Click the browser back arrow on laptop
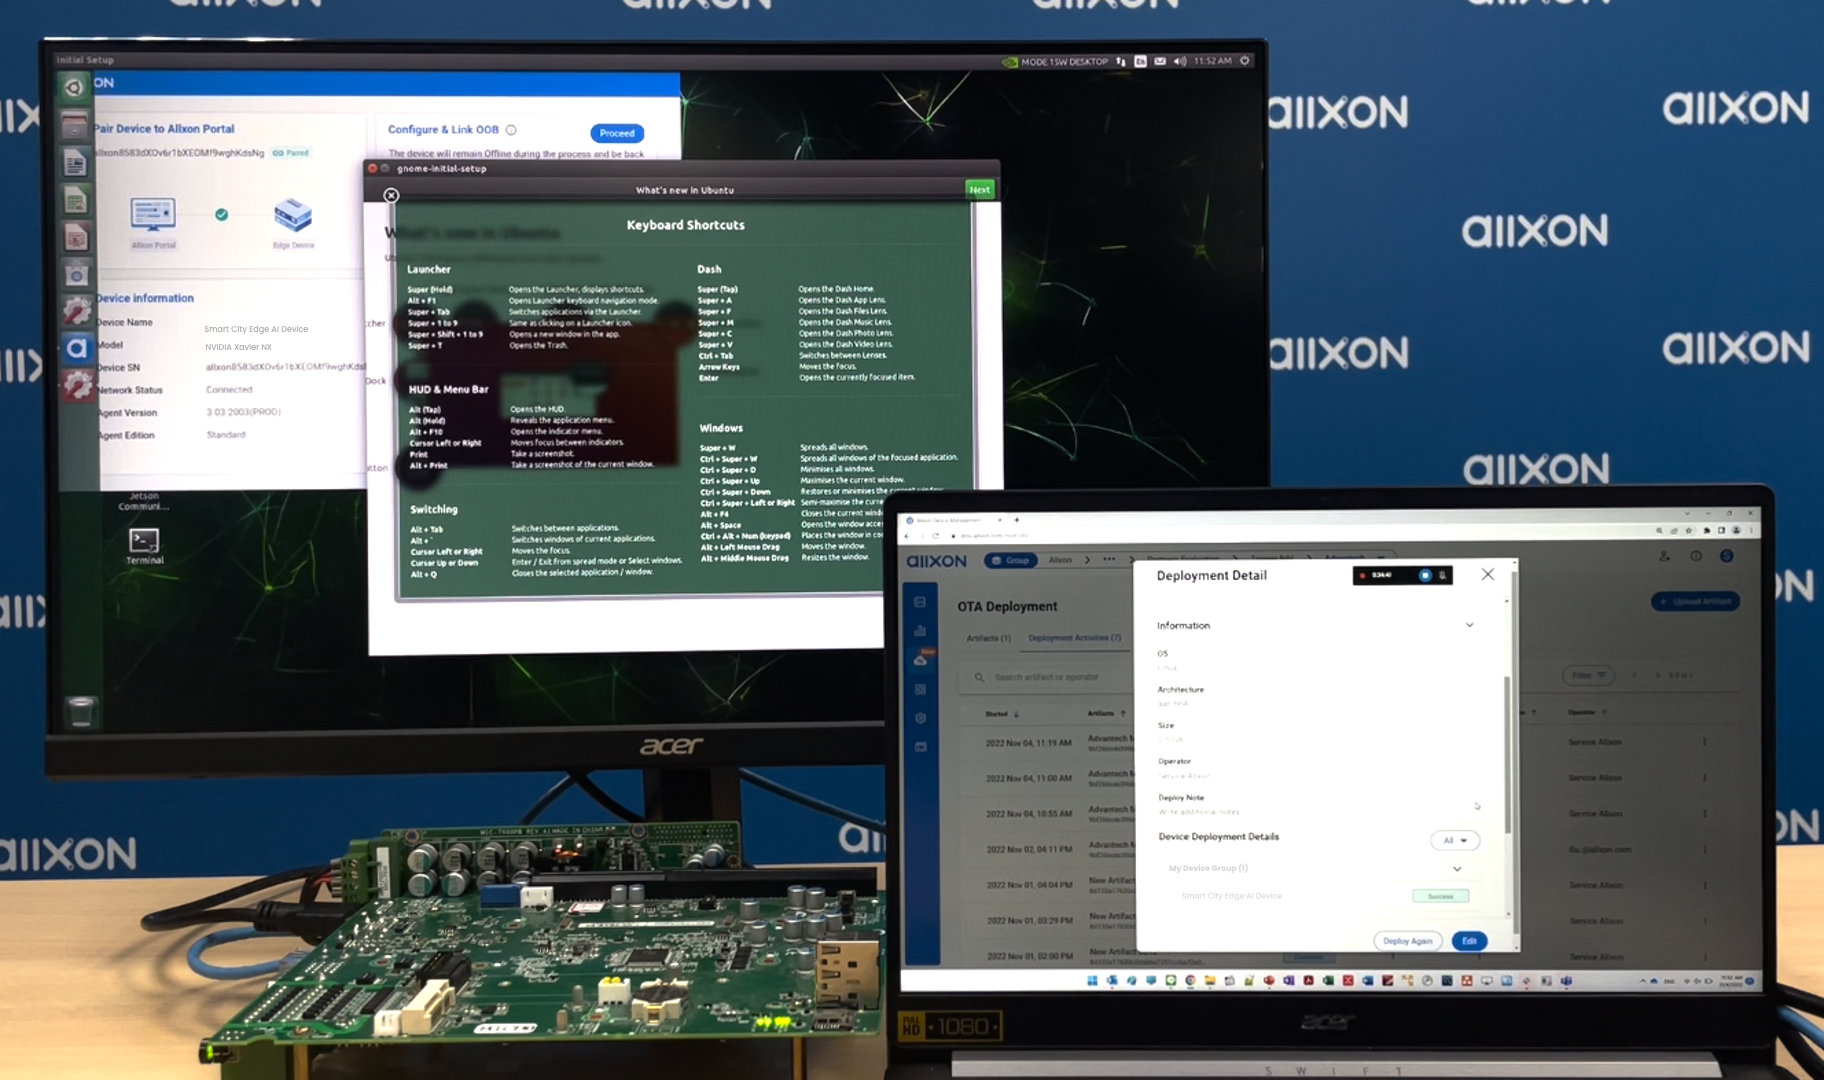 click(908, 536)
